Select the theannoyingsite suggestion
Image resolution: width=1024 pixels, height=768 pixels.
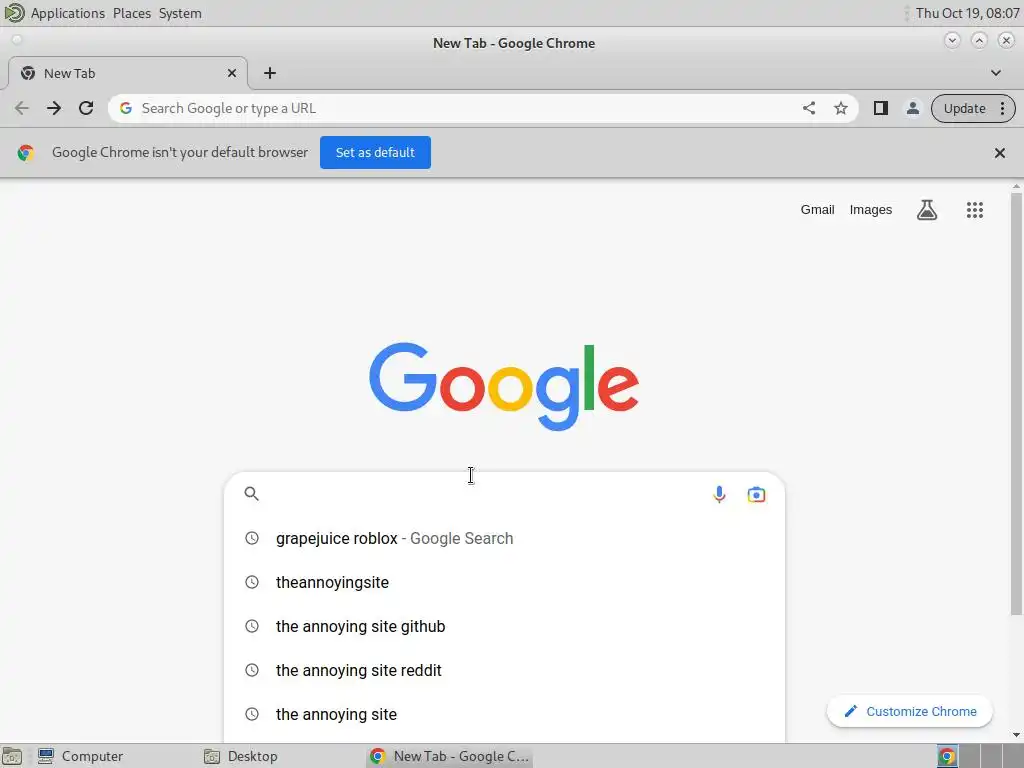click(504, 583)
